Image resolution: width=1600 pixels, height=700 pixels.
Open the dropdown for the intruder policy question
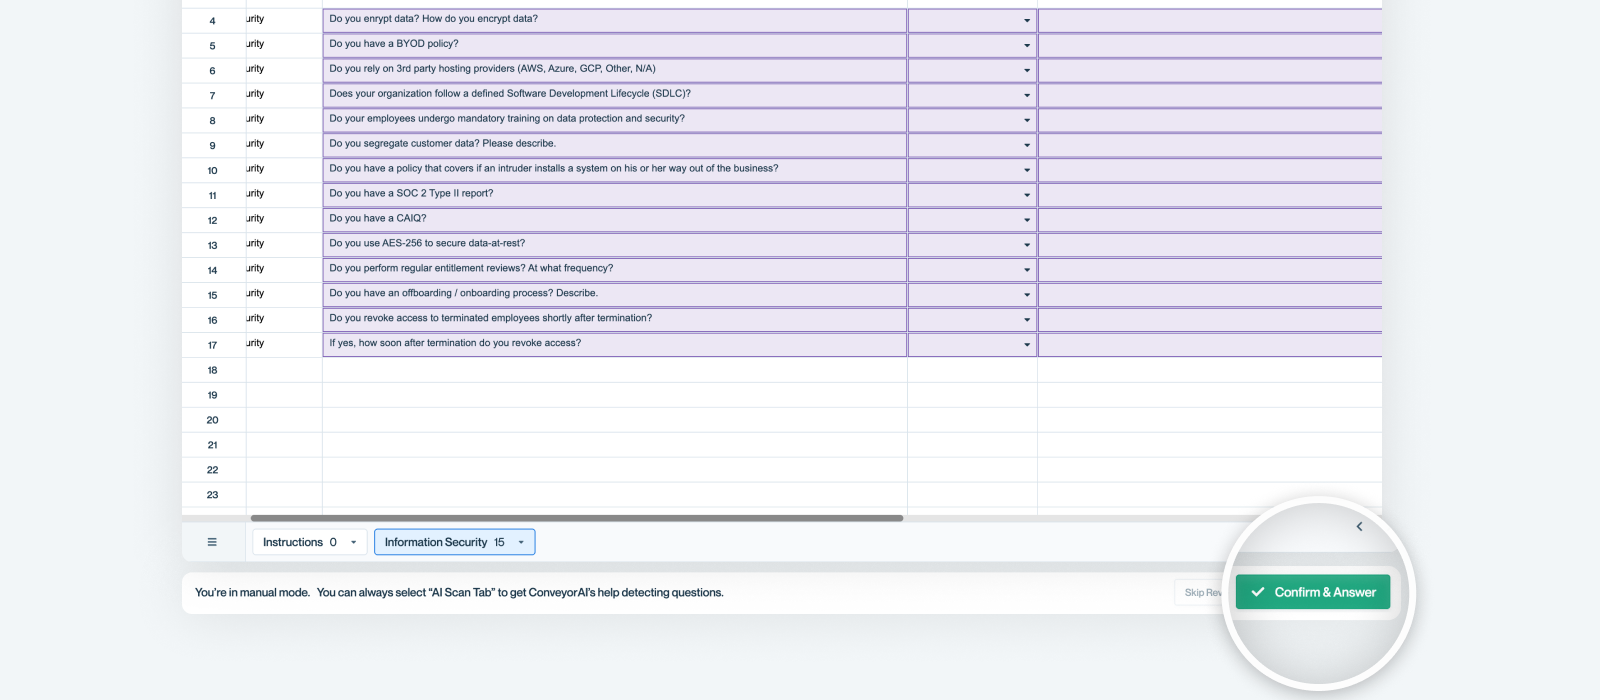[x=1027, y=170]
